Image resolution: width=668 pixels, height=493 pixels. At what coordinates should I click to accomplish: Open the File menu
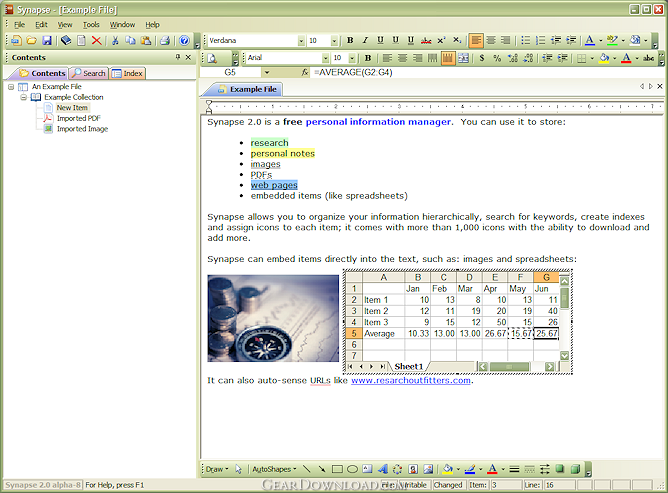20,25
